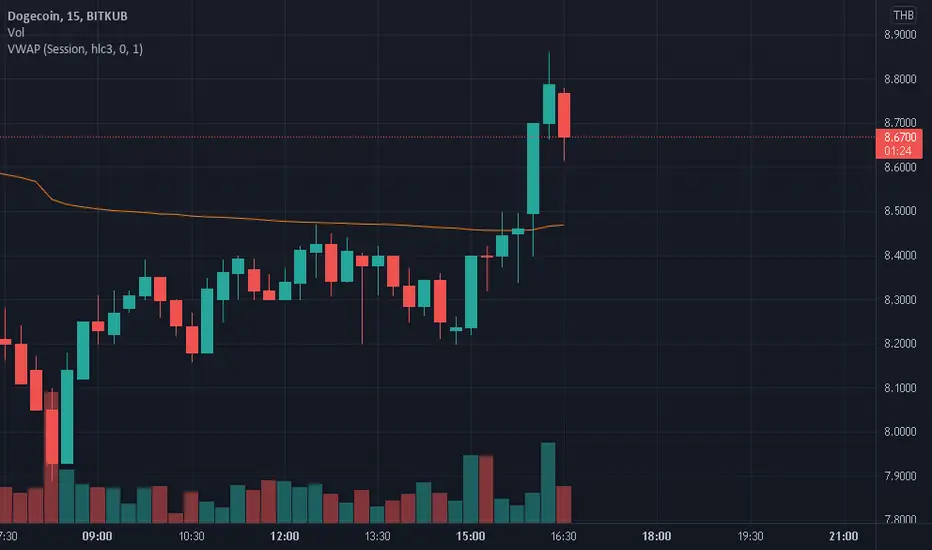Click the 09:00 time axis label
The height and width of the screenshot is (550, 932).
point(97,536)
